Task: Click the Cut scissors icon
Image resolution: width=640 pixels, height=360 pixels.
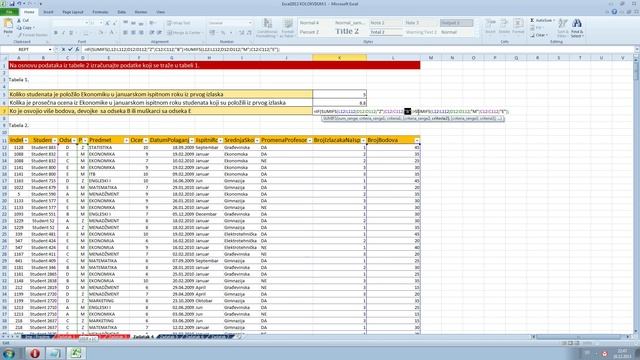Action: [19, 20]
